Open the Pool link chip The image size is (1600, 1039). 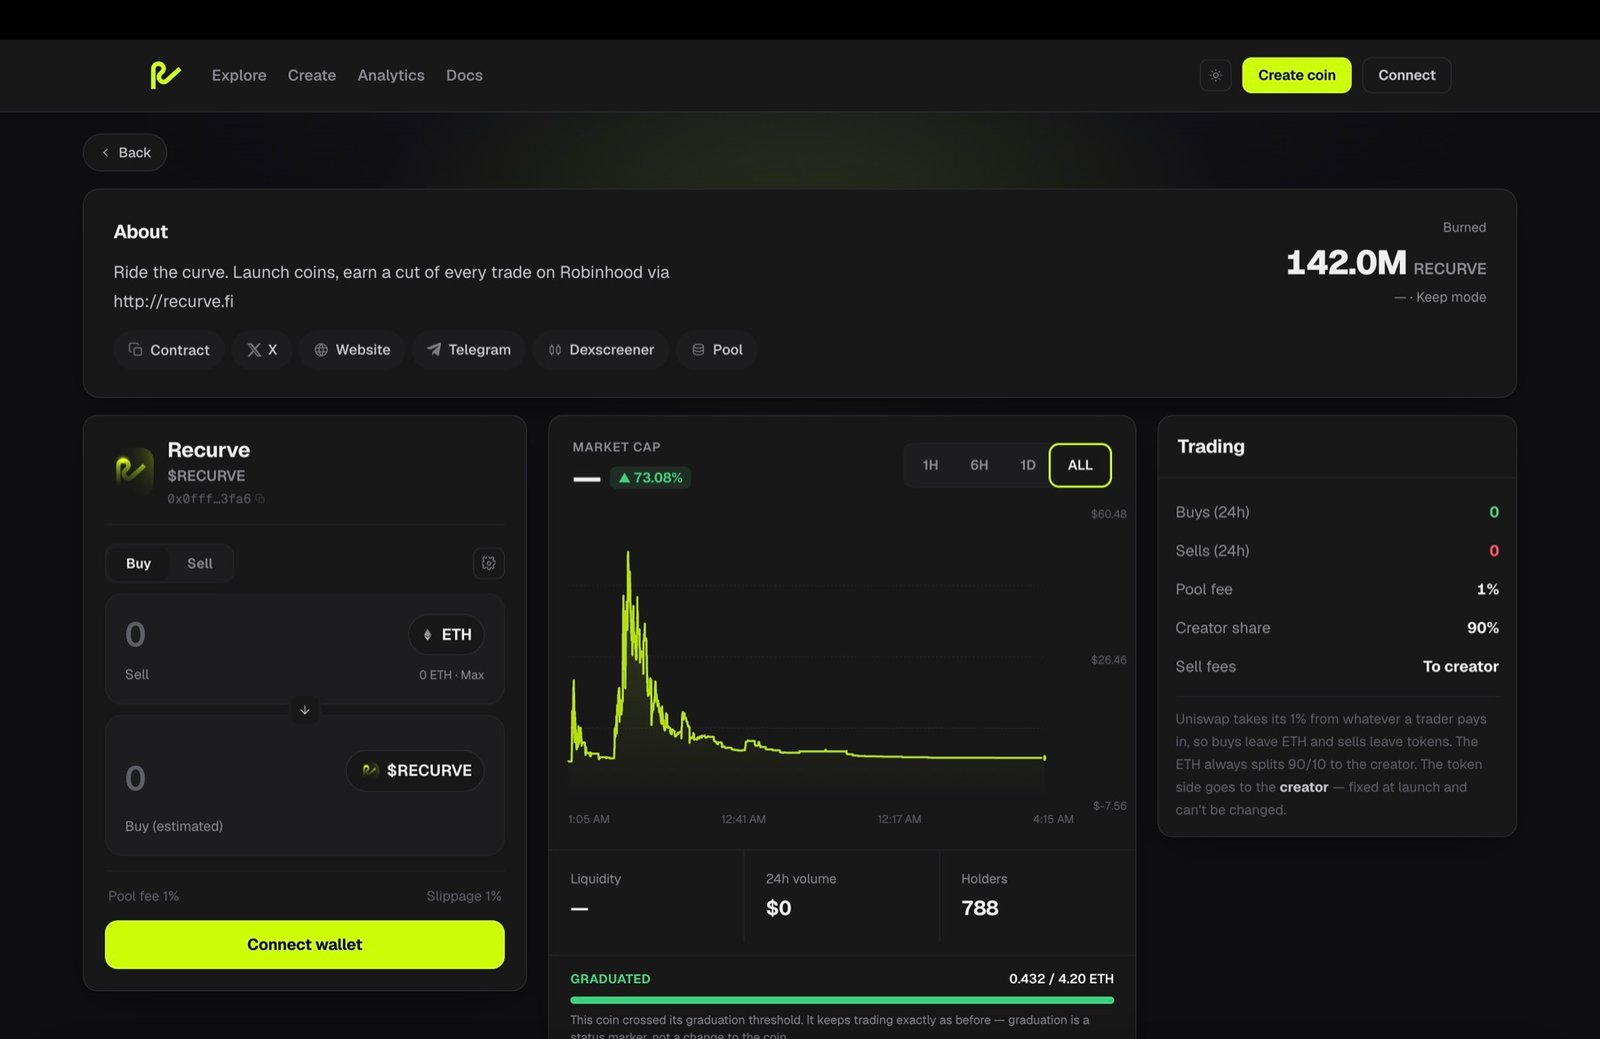(717, 350)
